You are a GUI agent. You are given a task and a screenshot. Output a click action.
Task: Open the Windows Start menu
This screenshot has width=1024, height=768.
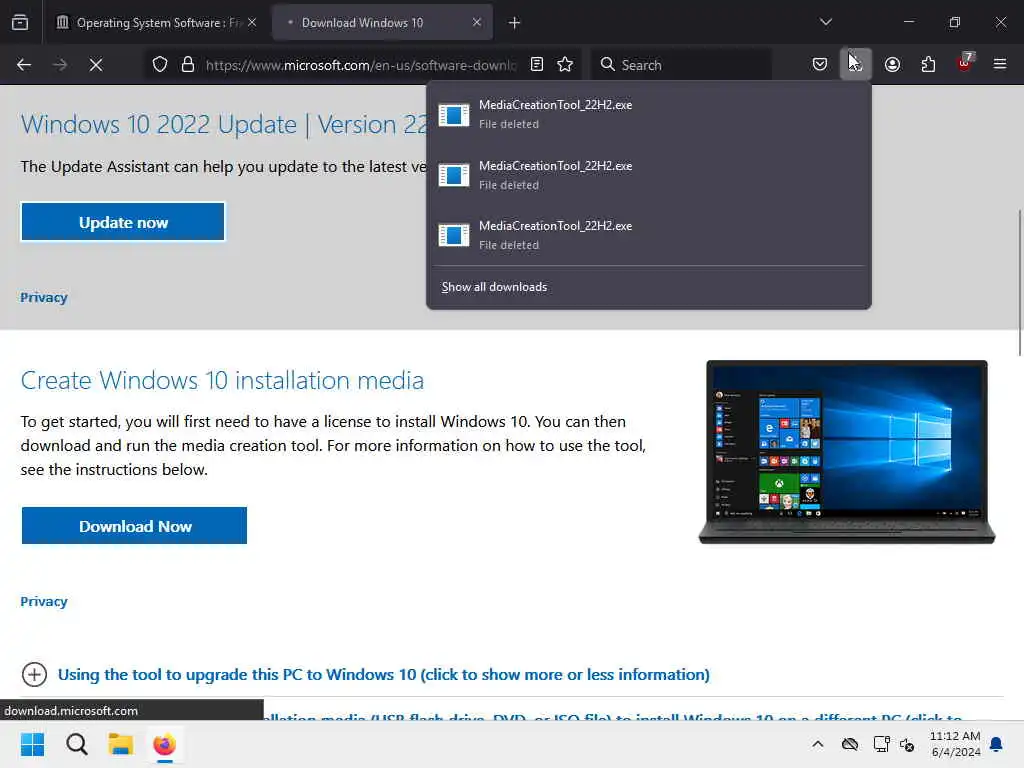32,744
